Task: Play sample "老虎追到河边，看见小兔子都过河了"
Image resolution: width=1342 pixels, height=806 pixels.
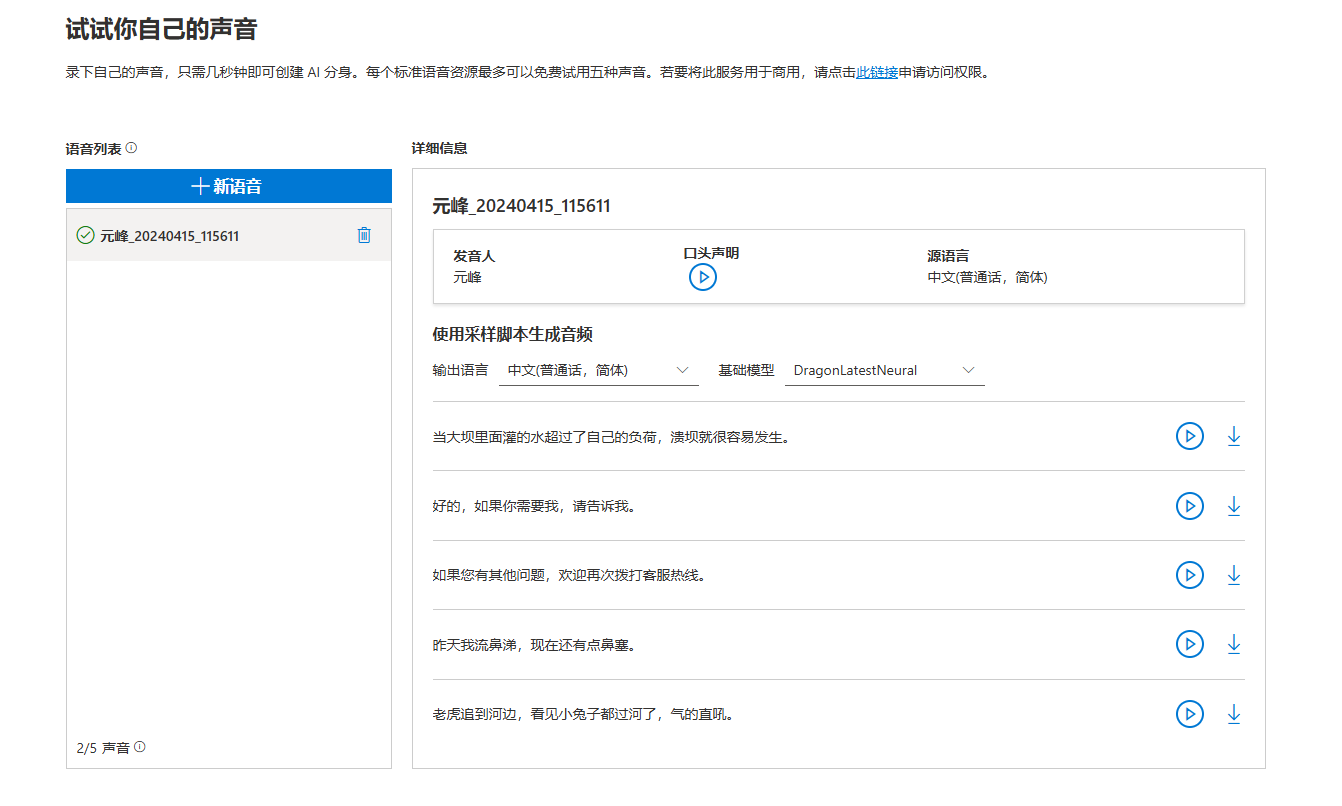Action: (1190, 714)
